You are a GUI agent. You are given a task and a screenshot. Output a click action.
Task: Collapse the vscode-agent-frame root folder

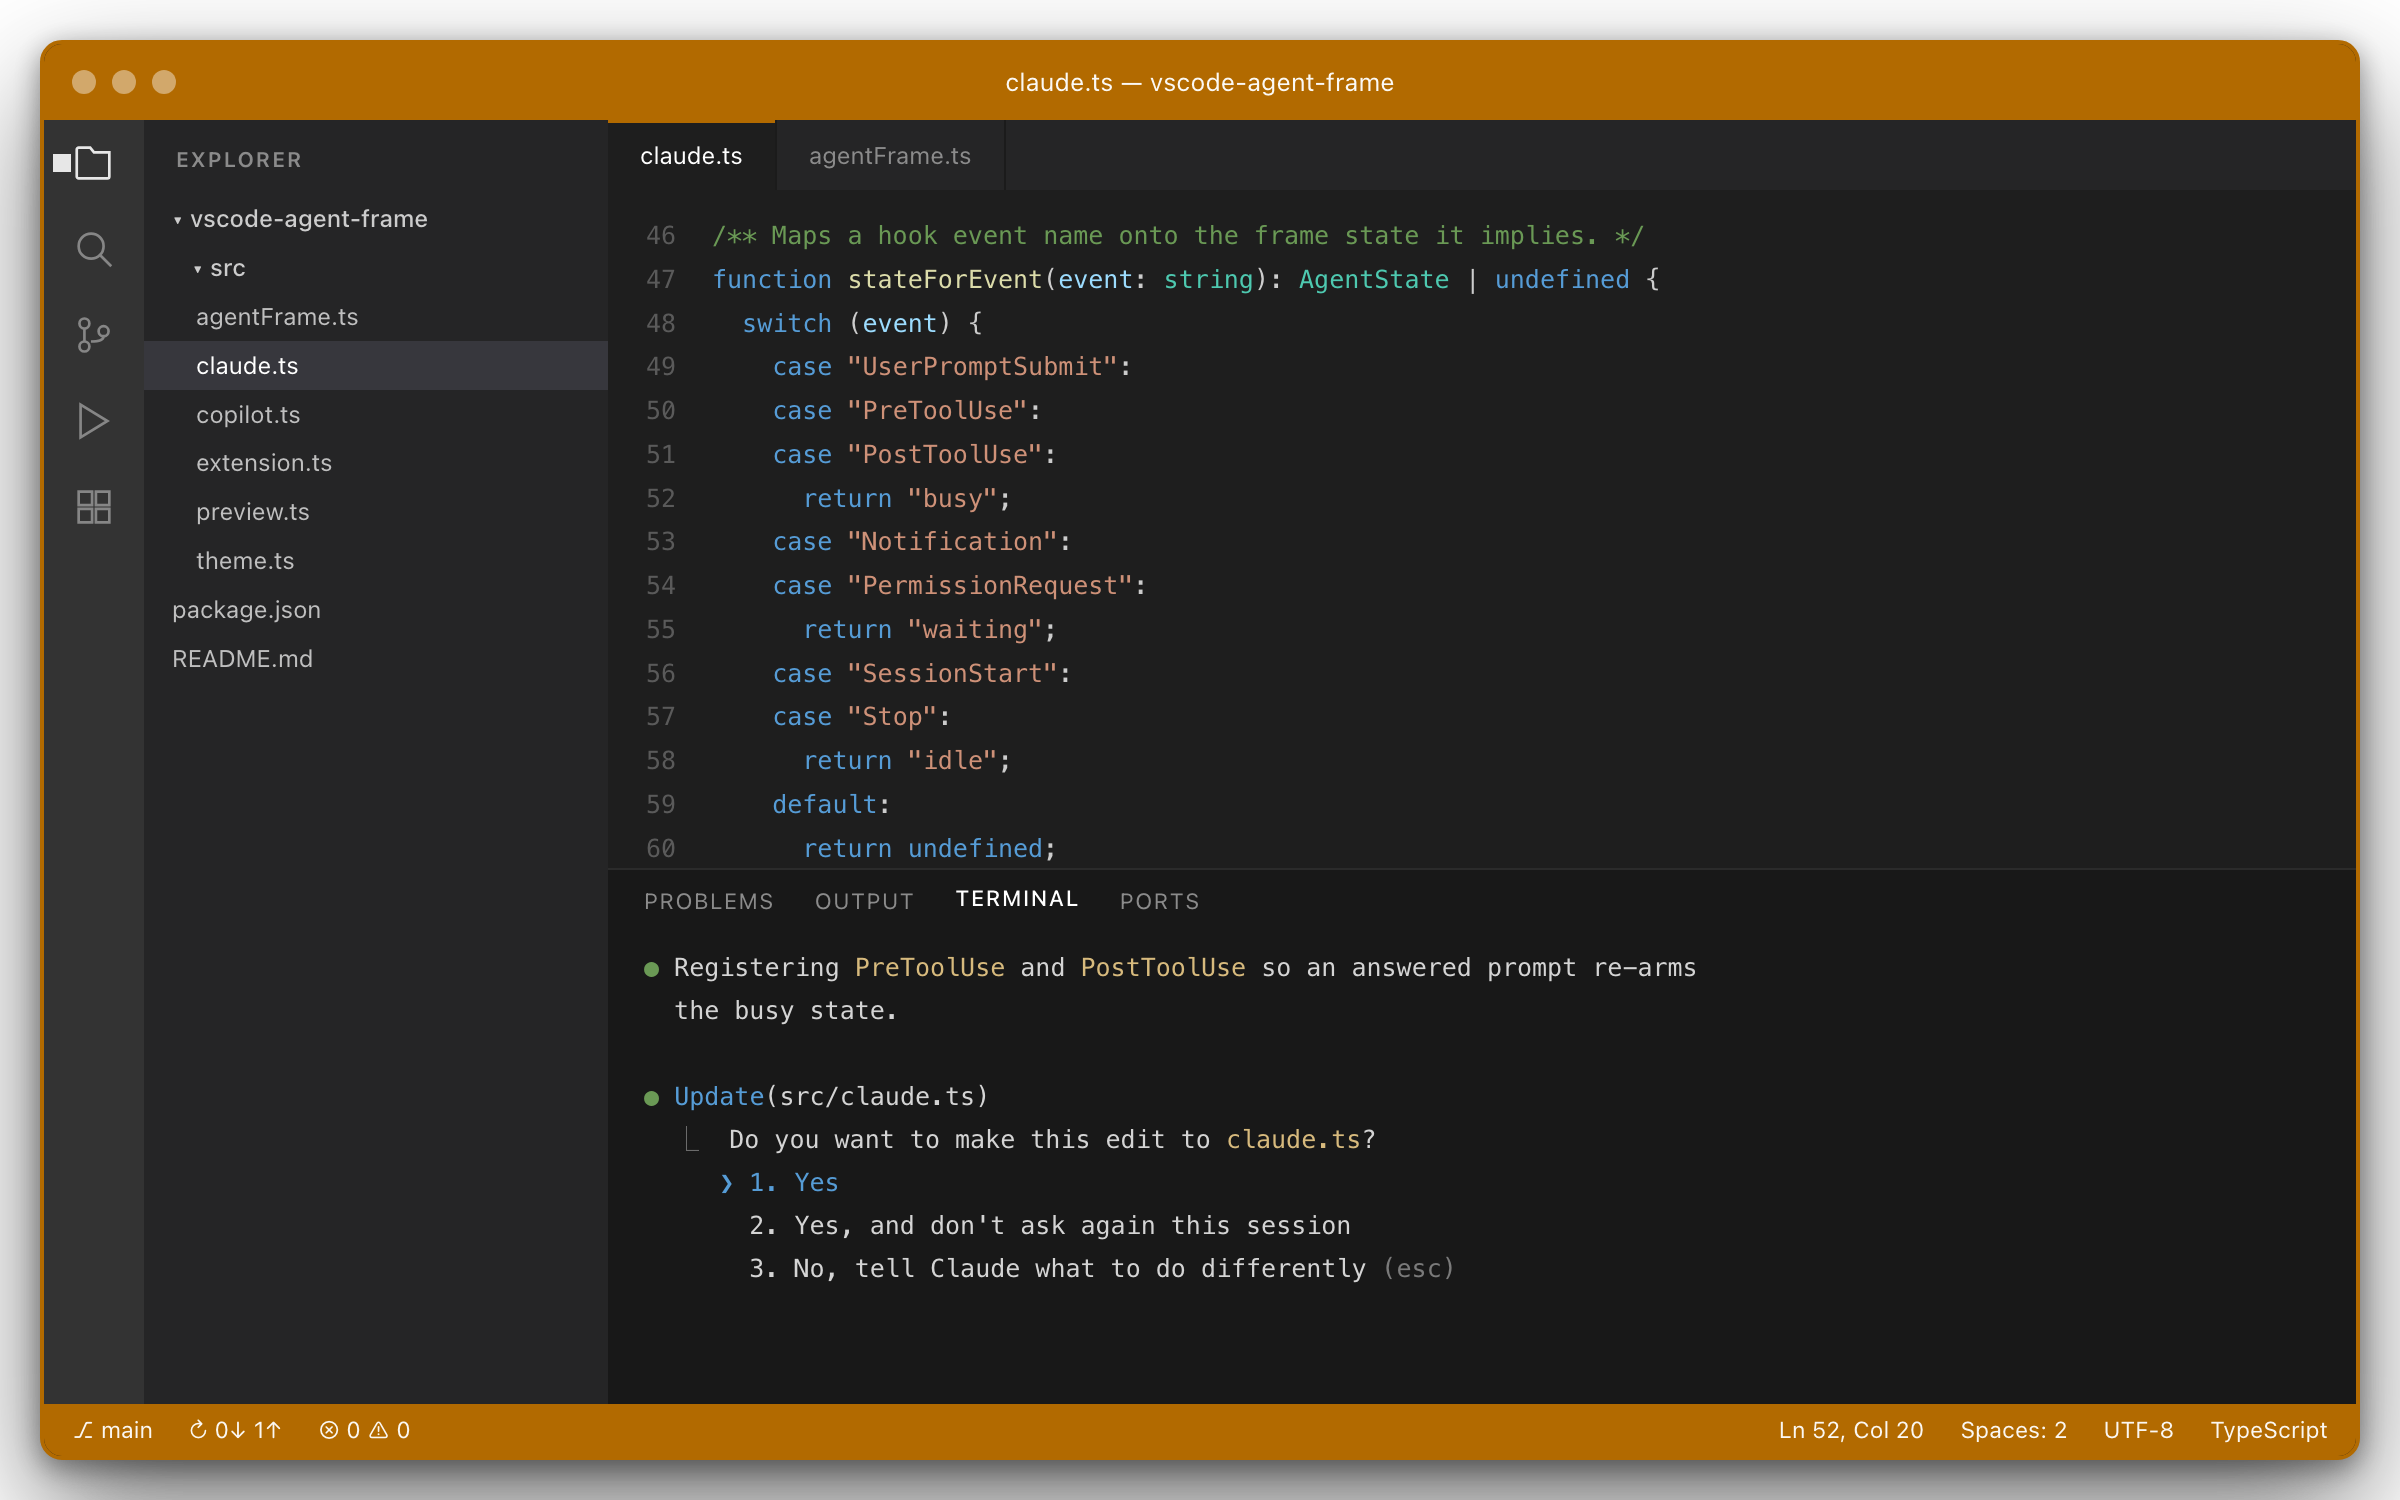376,219
